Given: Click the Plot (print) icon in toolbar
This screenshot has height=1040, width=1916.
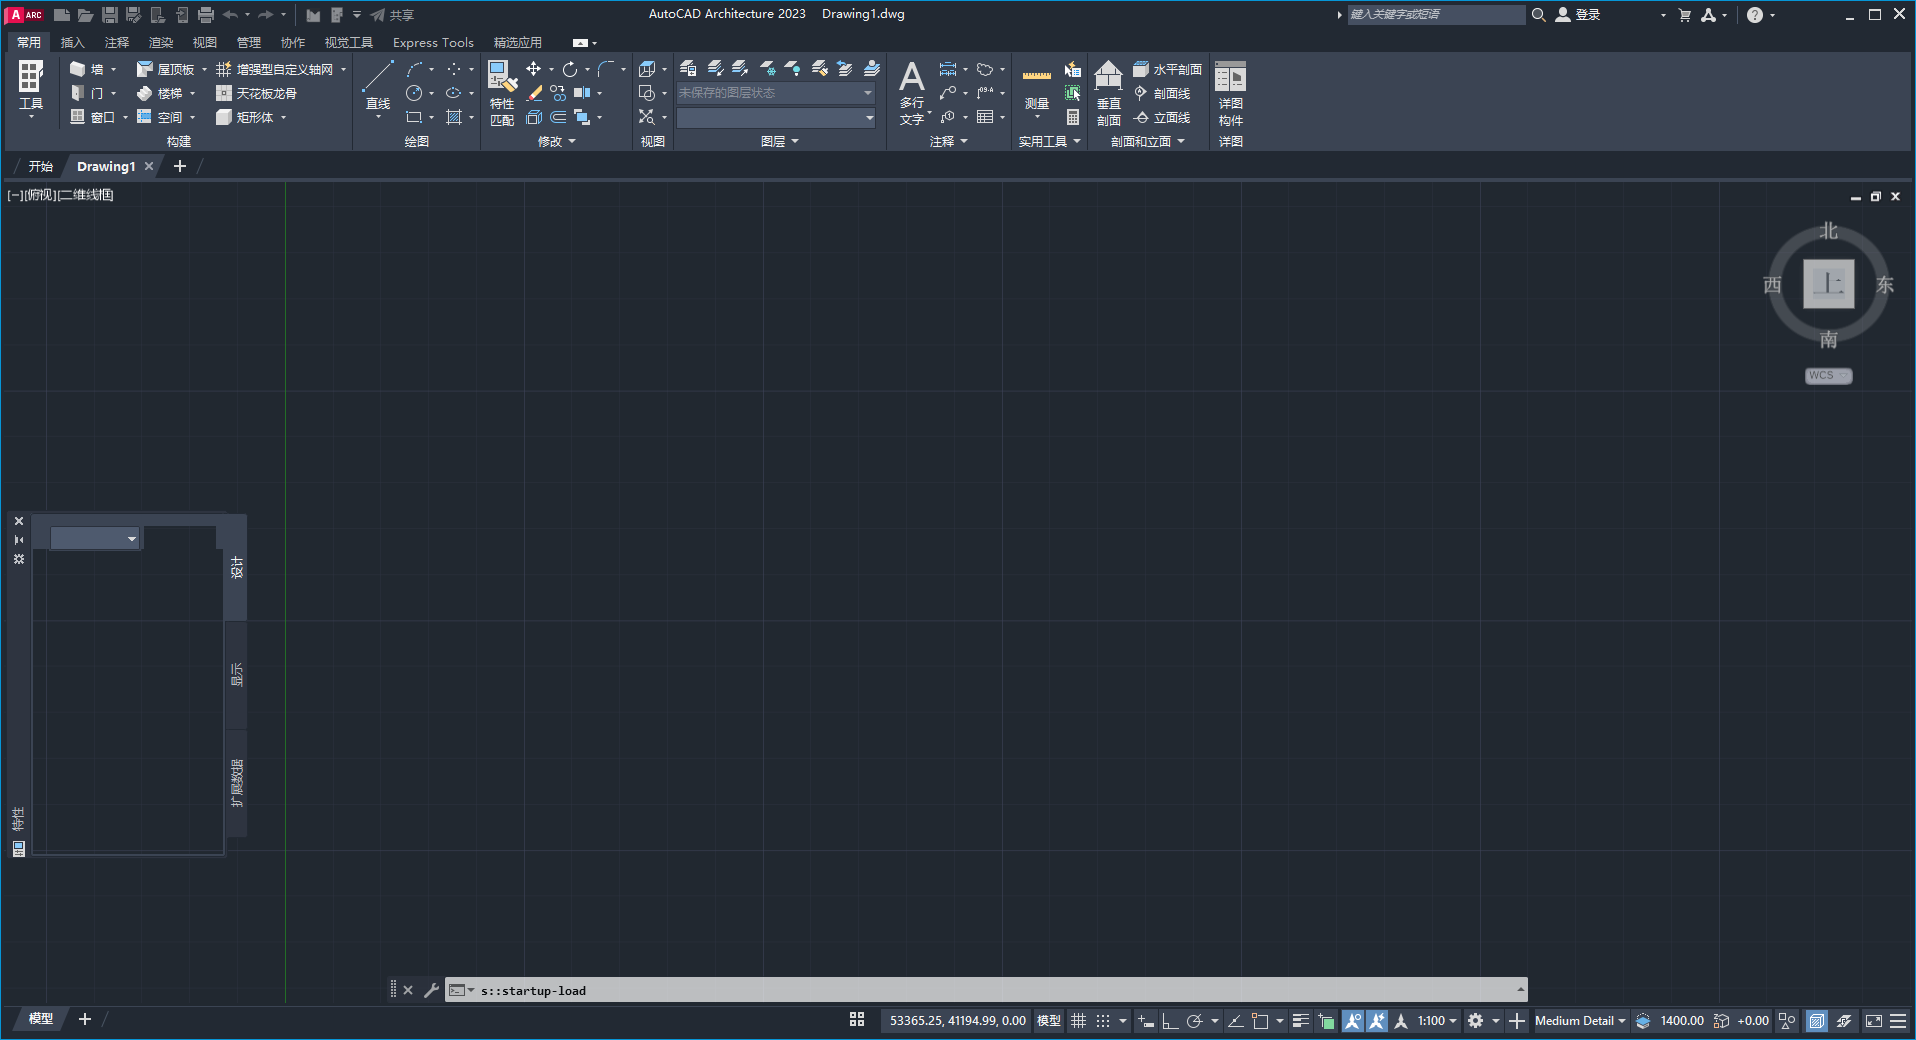Looking at the screenshot, I should click(x=206, y=15).
